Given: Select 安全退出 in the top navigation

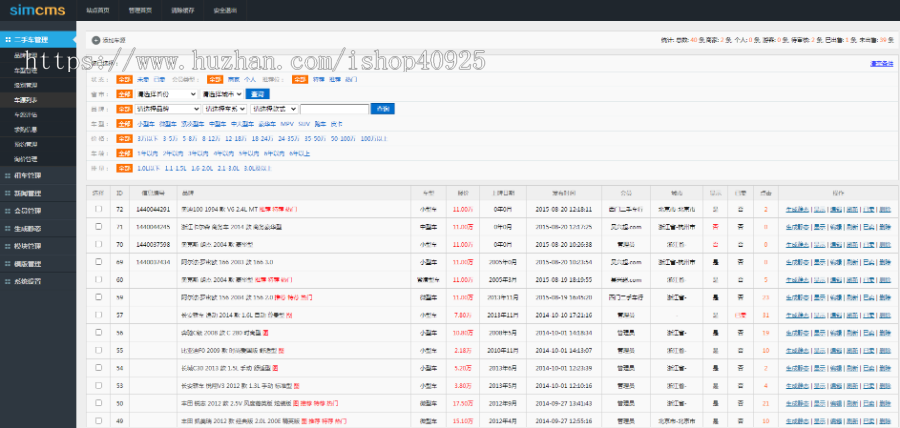Looking at the screenshot, I should [x=226, y=9].
